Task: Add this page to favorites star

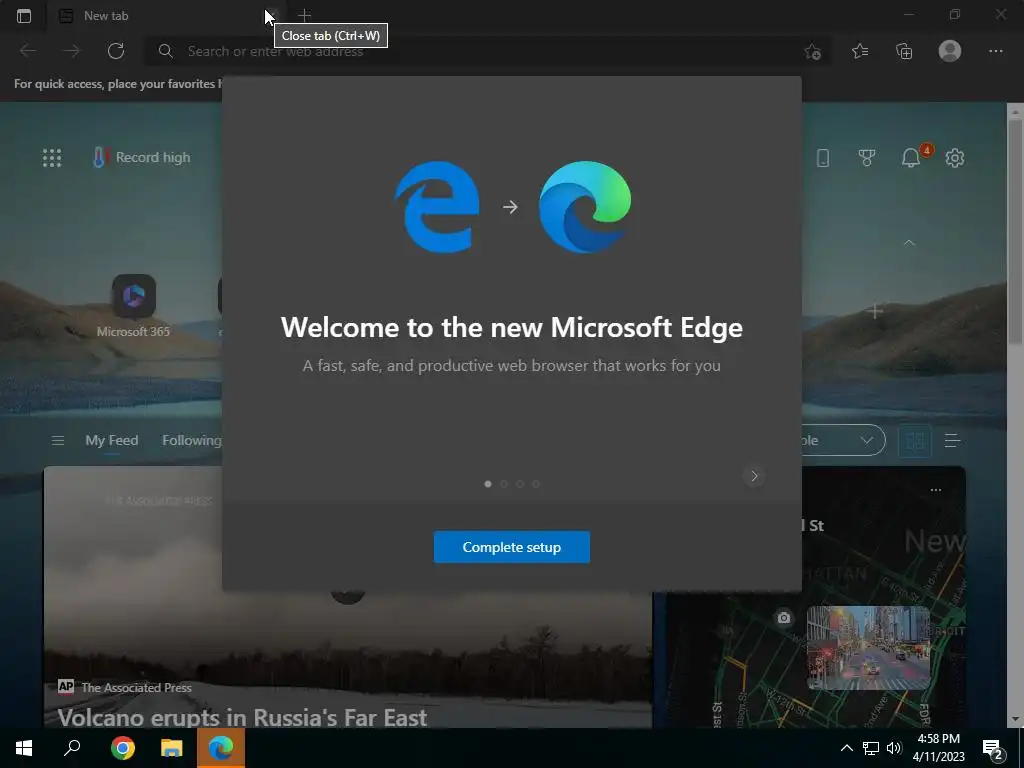Action: (x=812, y=52)
